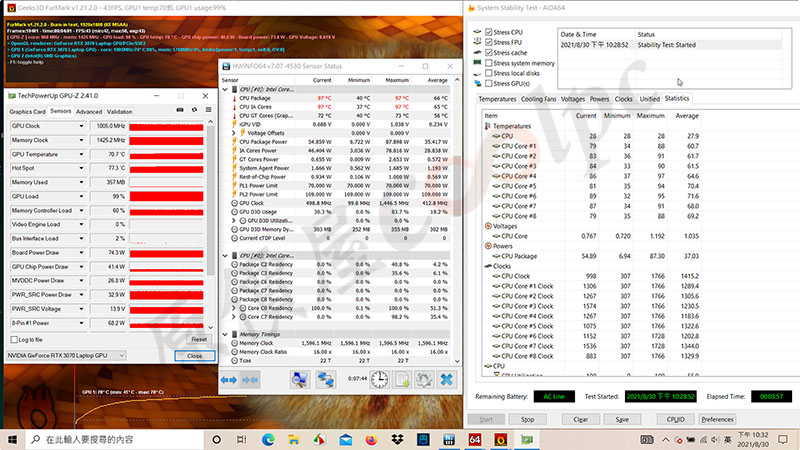Open Task View on taskbar
The height and width of the screenshot is (450, 800).
[242, 439]
